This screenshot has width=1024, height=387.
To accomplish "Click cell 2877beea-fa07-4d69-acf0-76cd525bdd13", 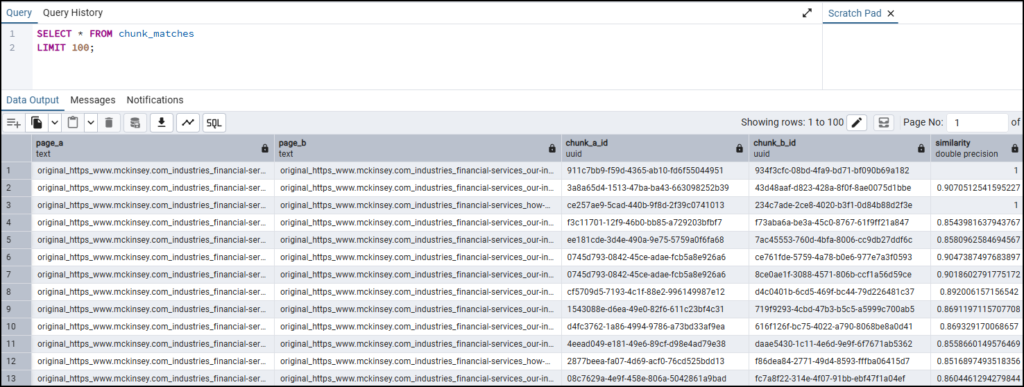I will point(655,361).
